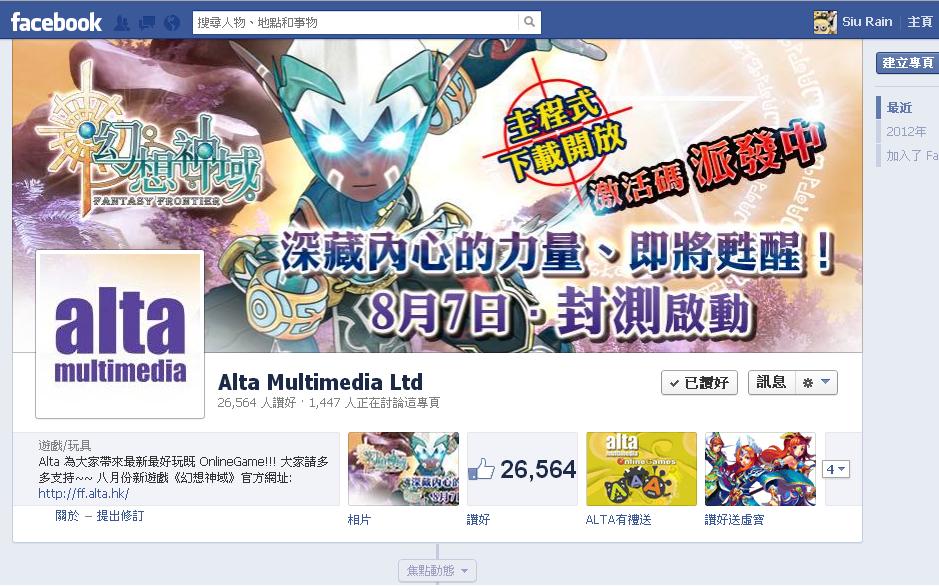Select 2012年 in the timeline

pyautogui.click(x=905, y=132)
